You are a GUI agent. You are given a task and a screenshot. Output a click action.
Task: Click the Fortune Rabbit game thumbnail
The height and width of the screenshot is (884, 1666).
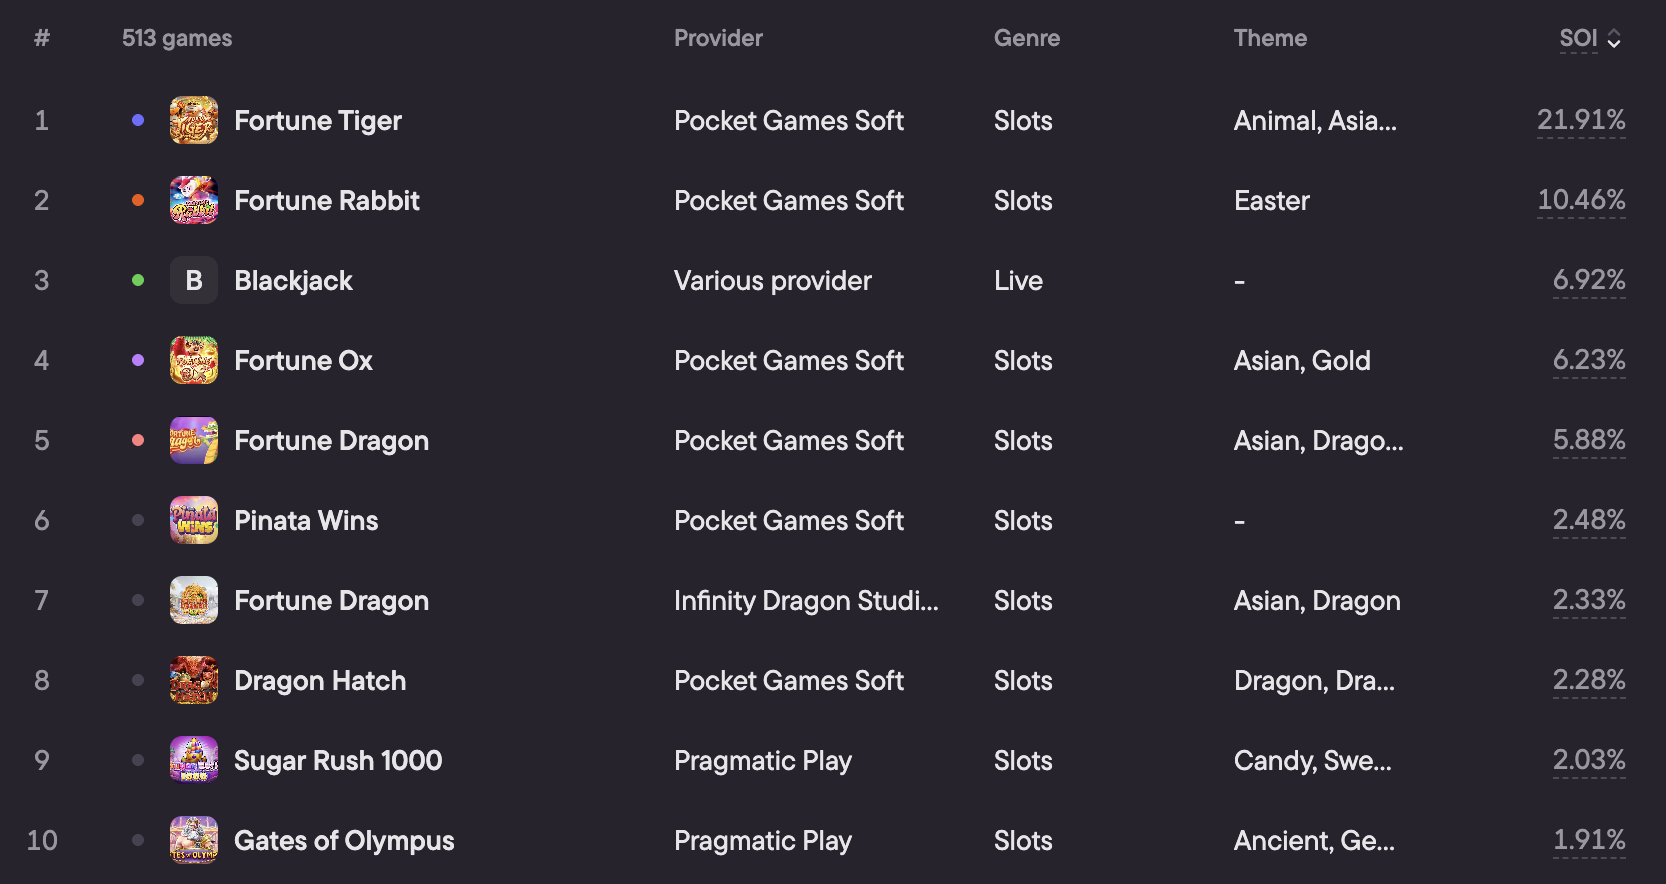tap(194, 200)
